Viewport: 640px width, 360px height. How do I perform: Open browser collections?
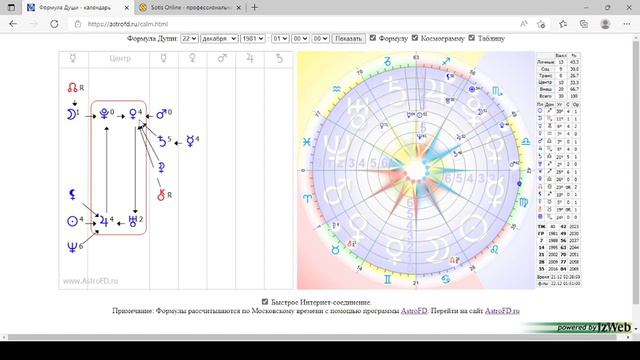[584, 24]
